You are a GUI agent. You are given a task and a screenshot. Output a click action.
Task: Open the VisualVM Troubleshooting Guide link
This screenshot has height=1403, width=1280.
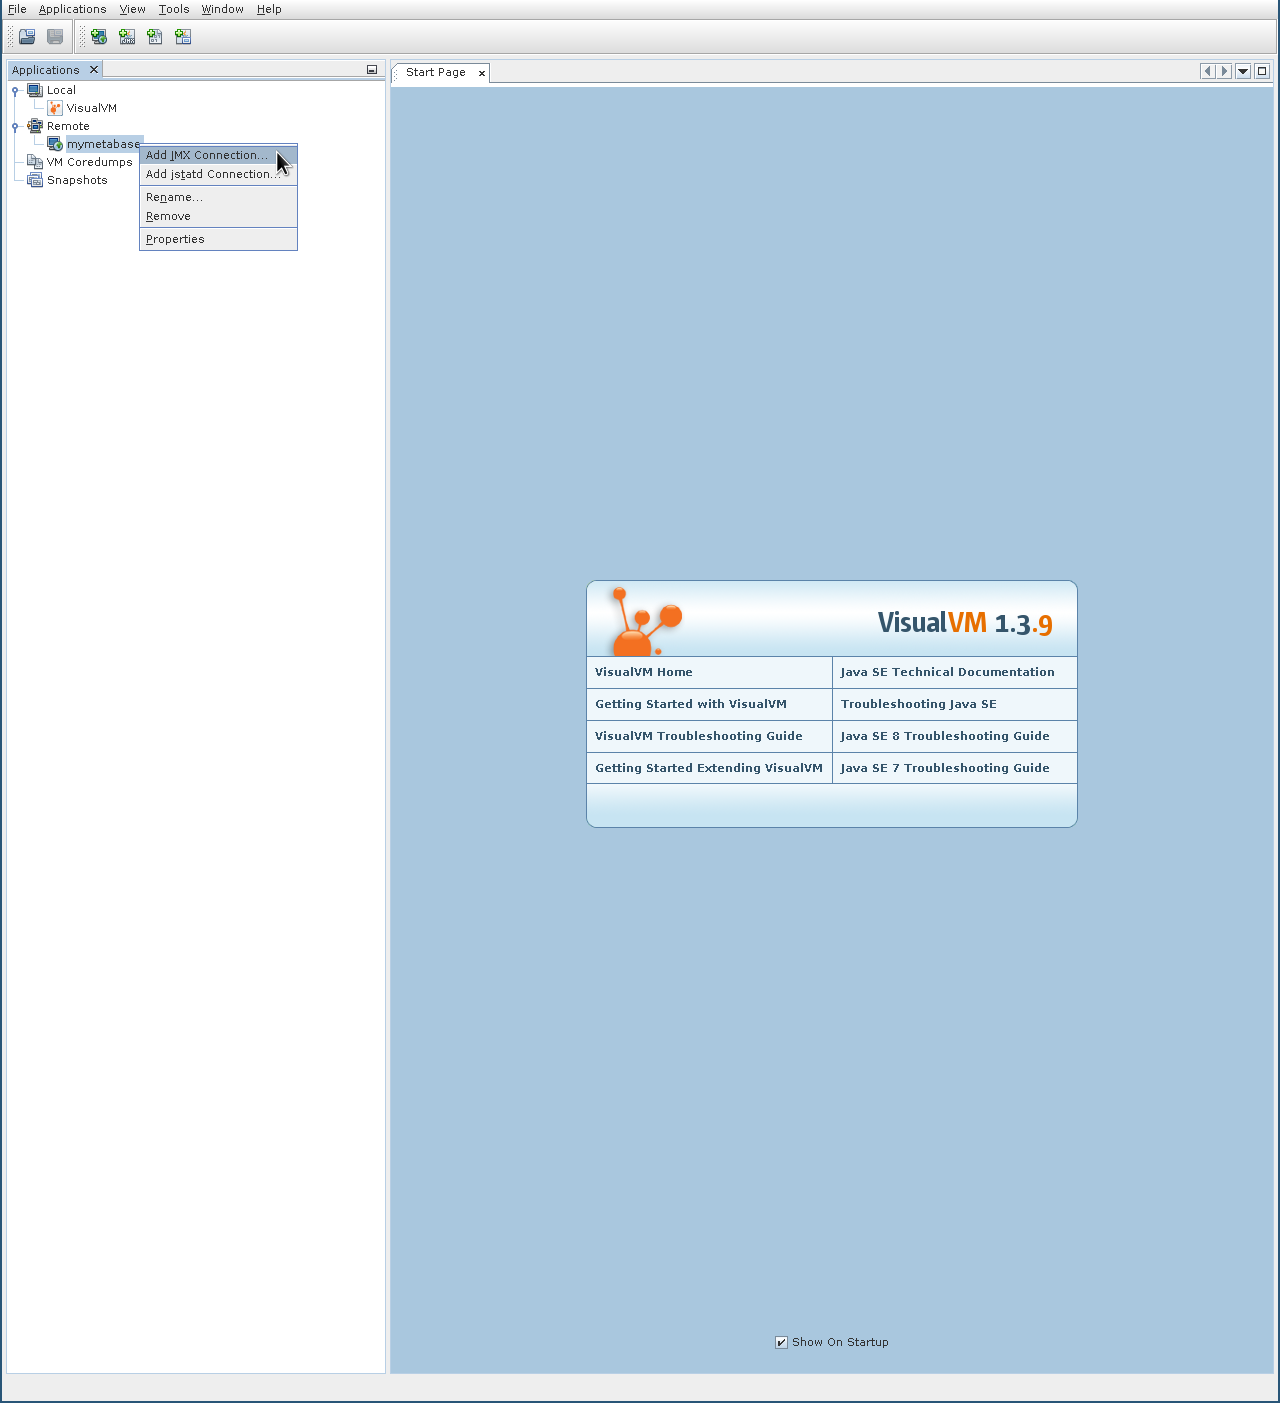(x=698, y=736)
